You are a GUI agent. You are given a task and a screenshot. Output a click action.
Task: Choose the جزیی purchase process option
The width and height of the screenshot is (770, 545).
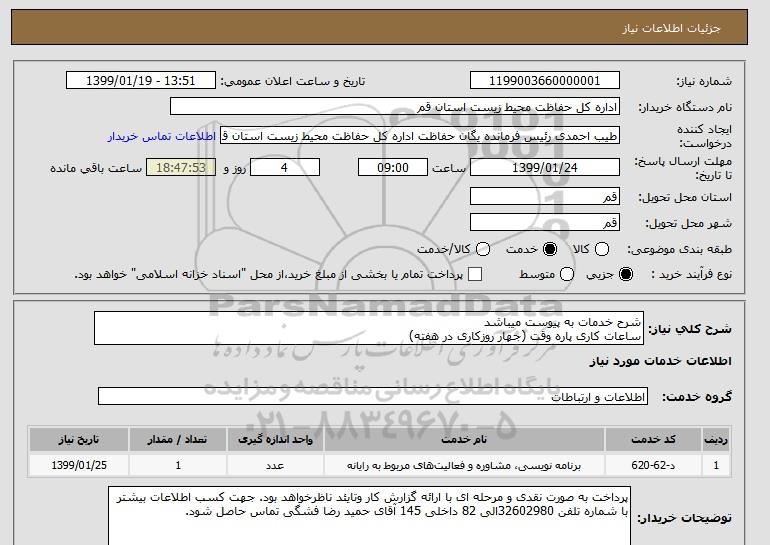coord(626,274)
